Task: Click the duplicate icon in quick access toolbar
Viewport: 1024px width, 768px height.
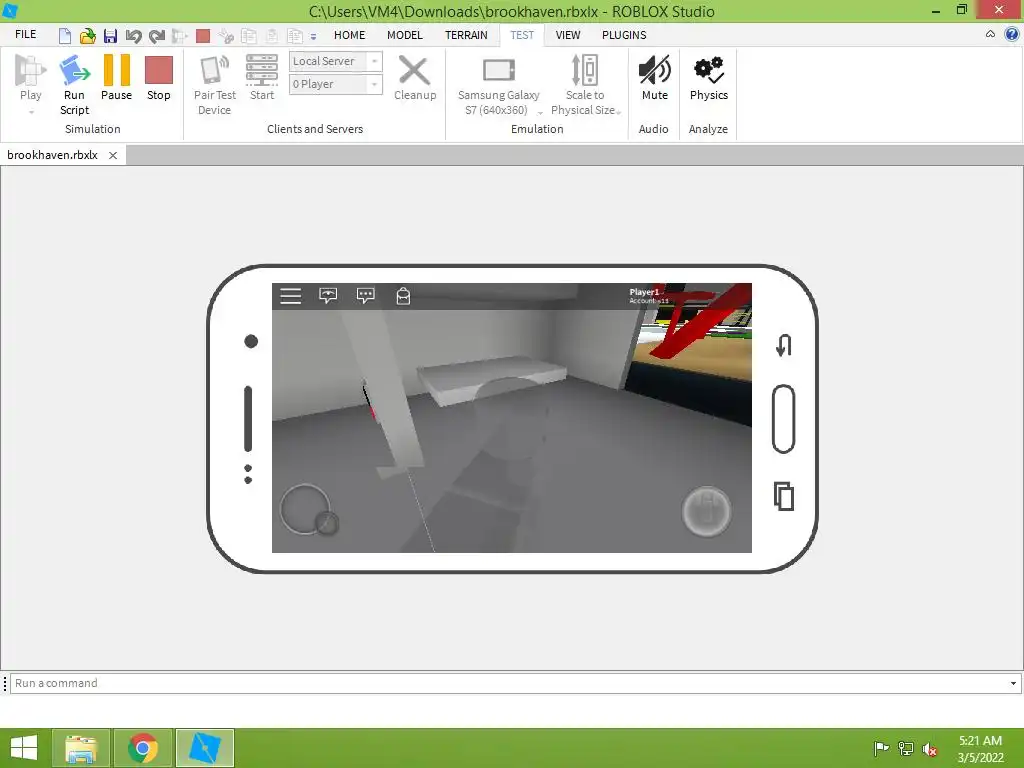Action: pyautogui.click(x=295, y=35)
